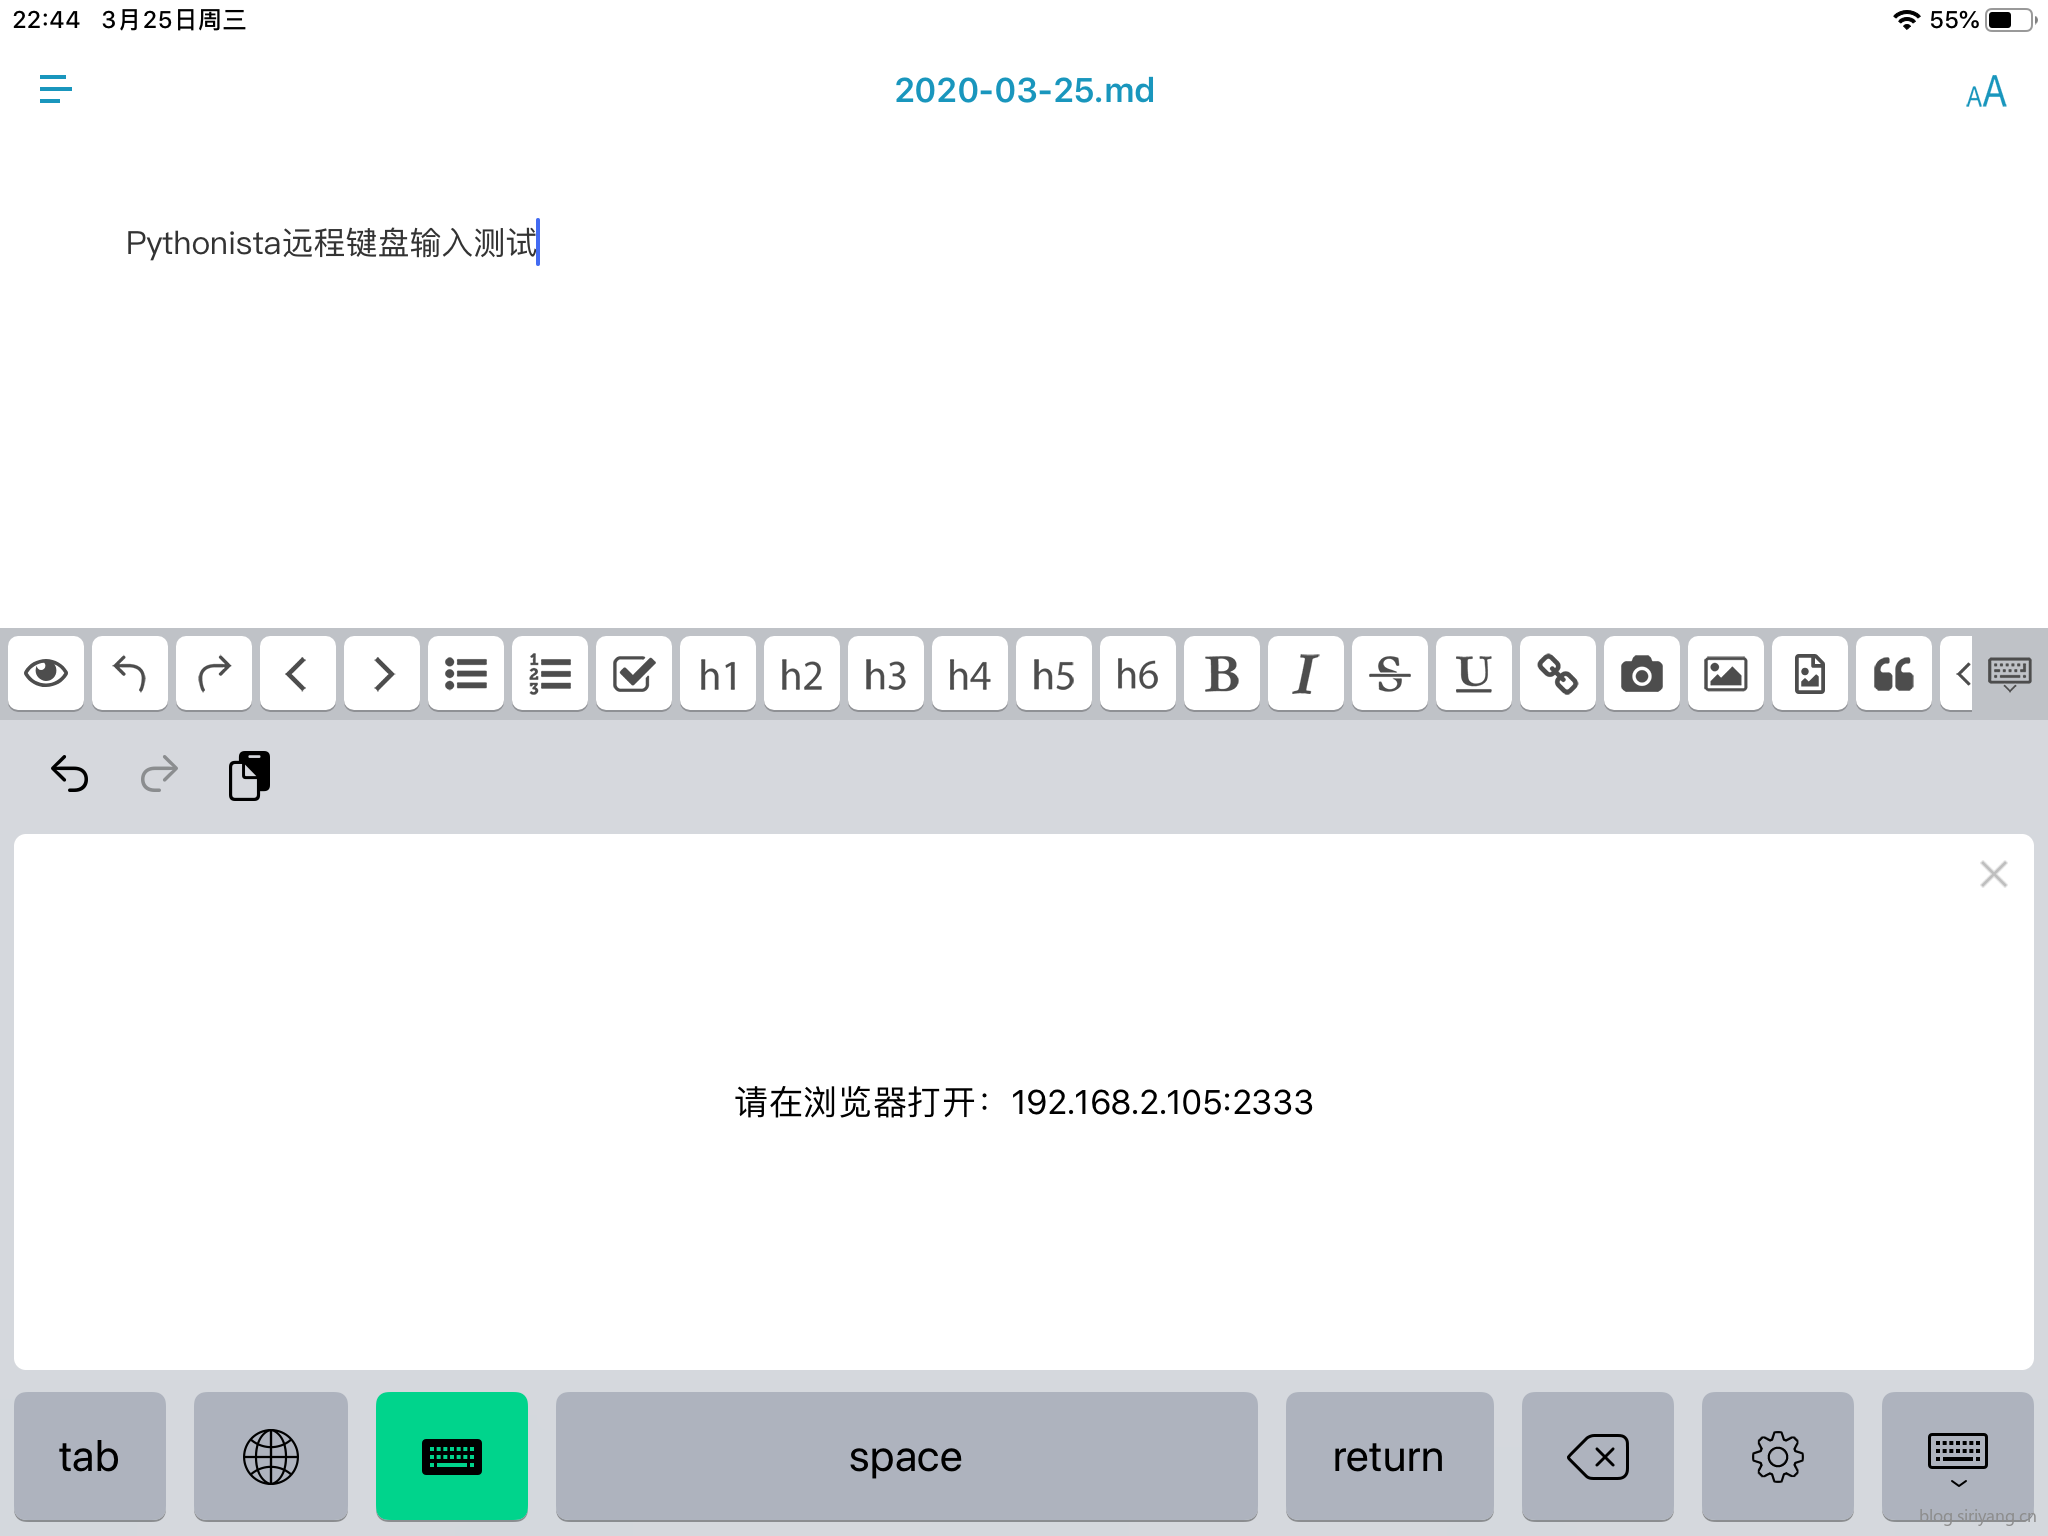Open font size AA settings

point(1985,92)
